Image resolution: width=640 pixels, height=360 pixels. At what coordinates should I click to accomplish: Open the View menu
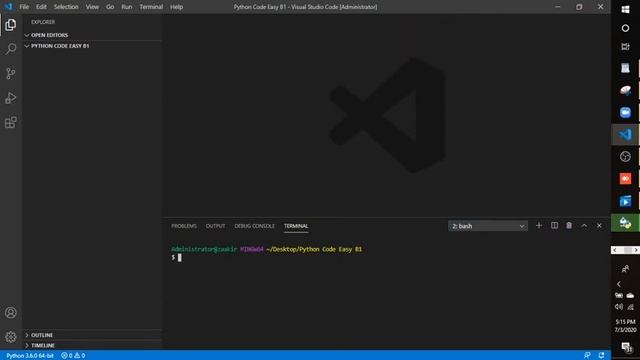pos(92,7)
